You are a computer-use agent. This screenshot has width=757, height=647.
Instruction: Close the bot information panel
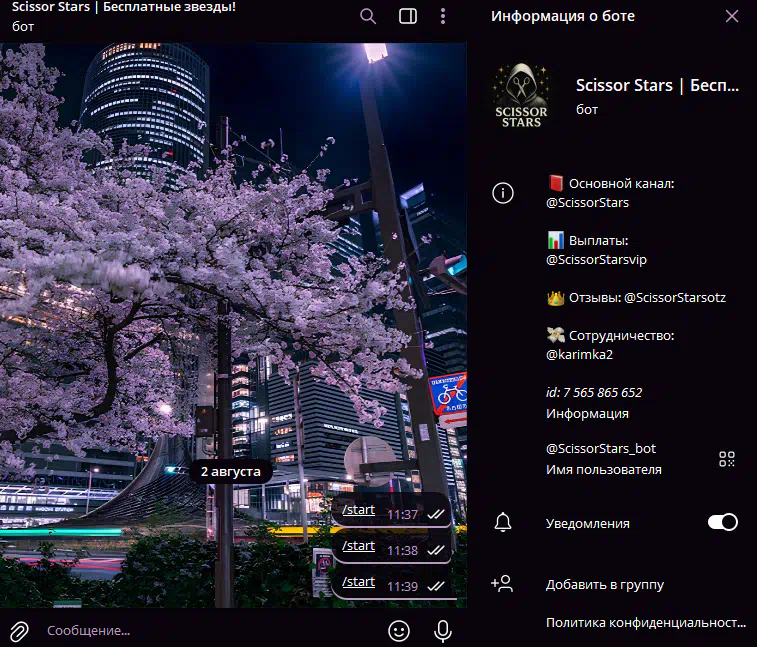[x=732, y=16]
